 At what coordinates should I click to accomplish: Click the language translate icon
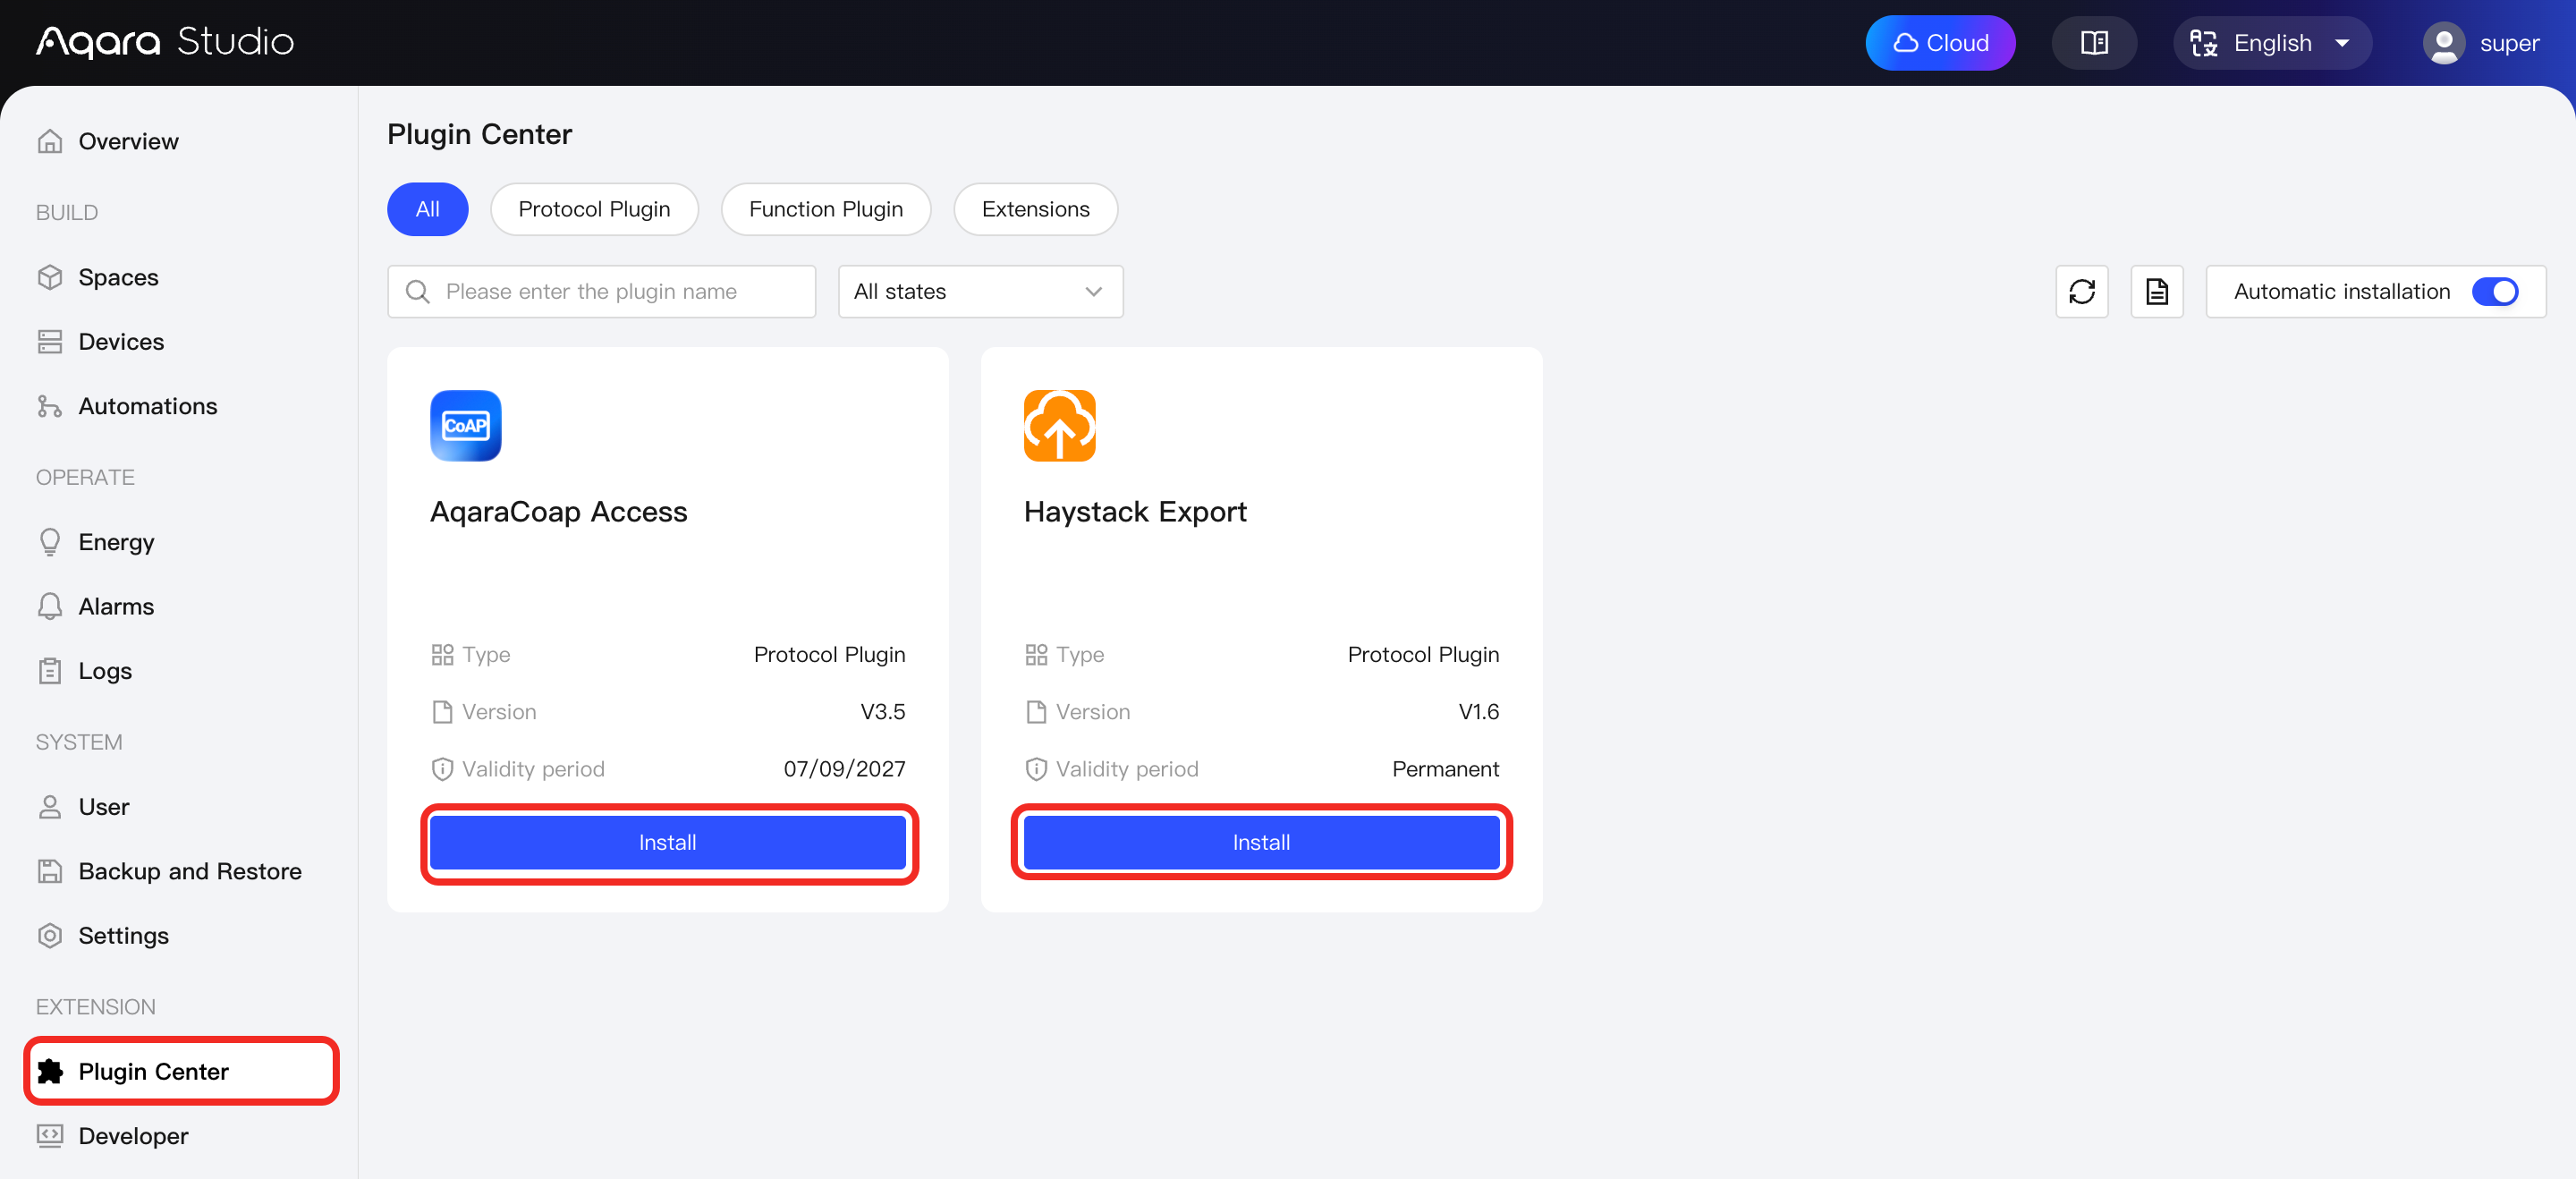click(2204, 43)
